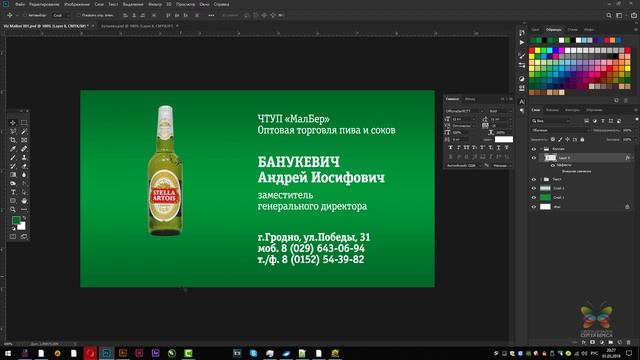Select the Слой 1 layer thumbnail
The width and height of the screenshot is (640, 360).
click(545, 198)
